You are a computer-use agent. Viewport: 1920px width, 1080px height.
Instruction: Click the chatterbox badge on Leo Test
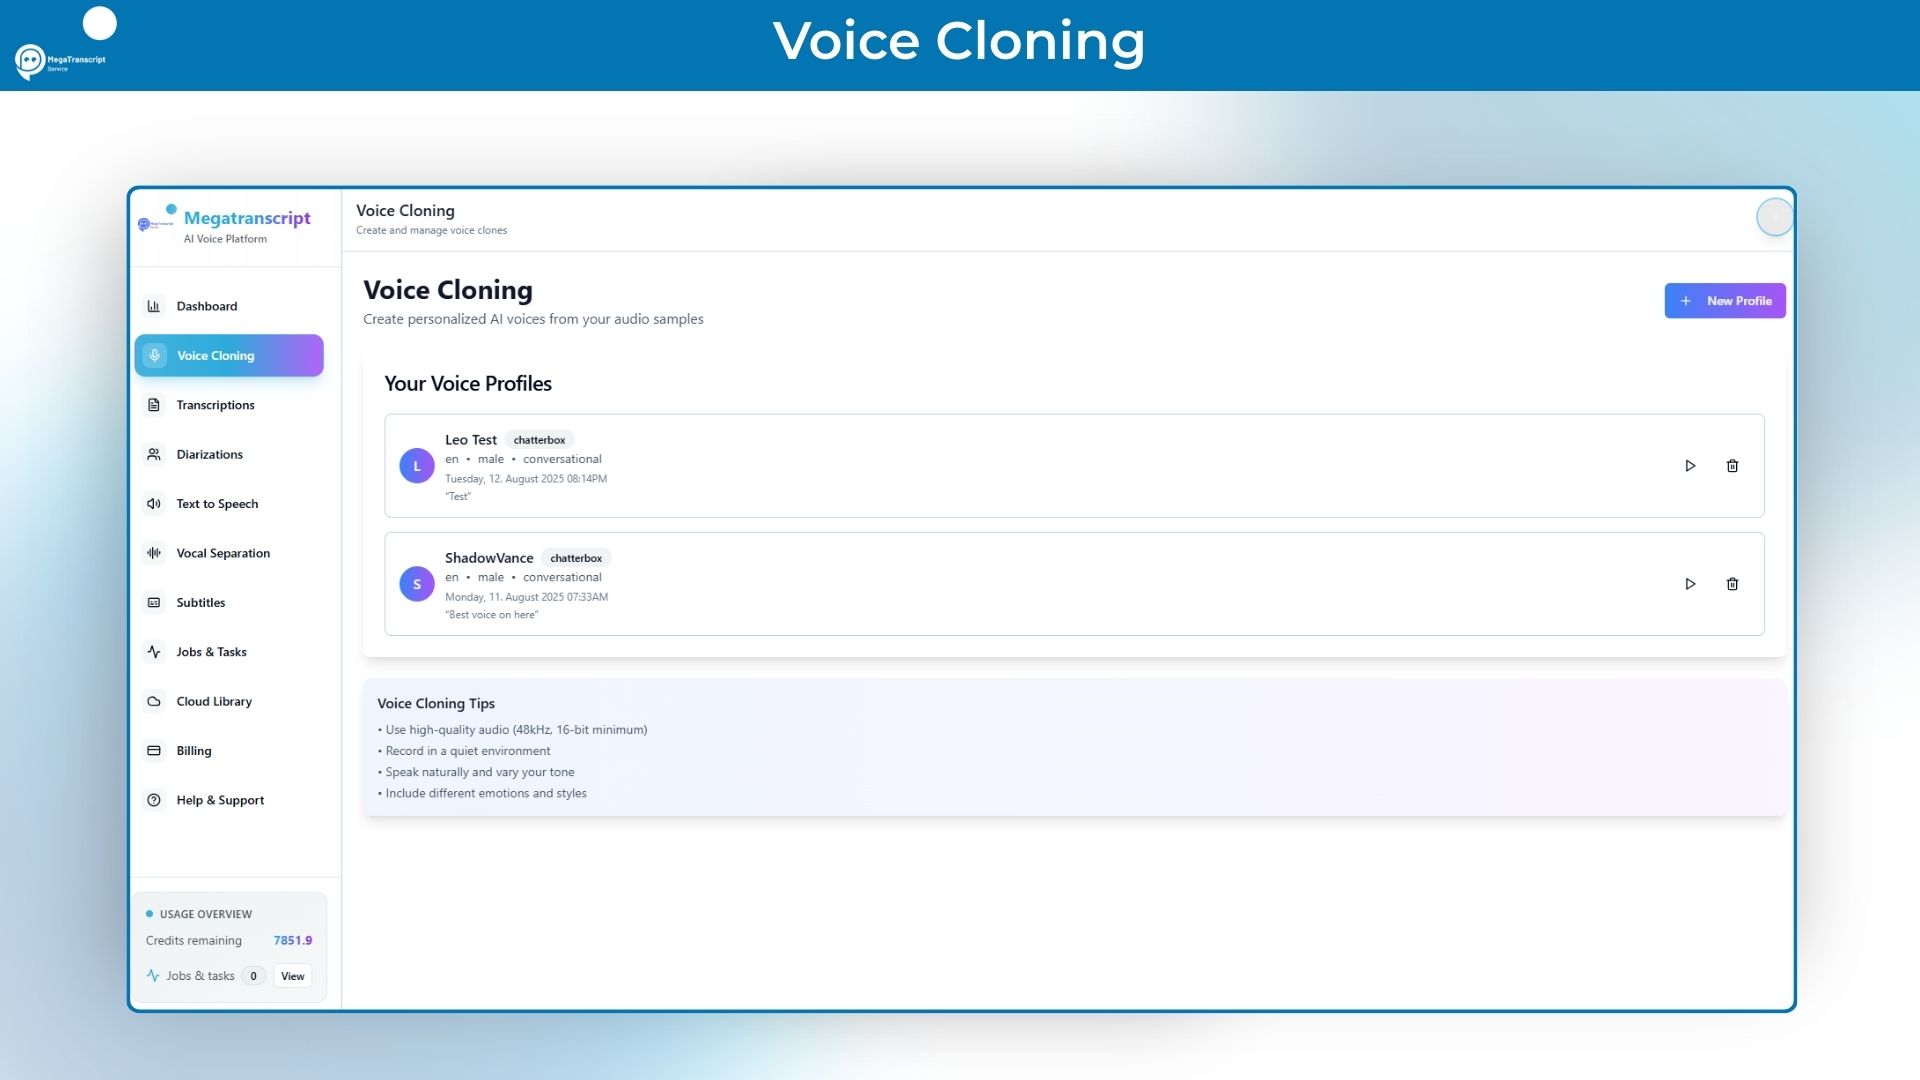(539, 439)
